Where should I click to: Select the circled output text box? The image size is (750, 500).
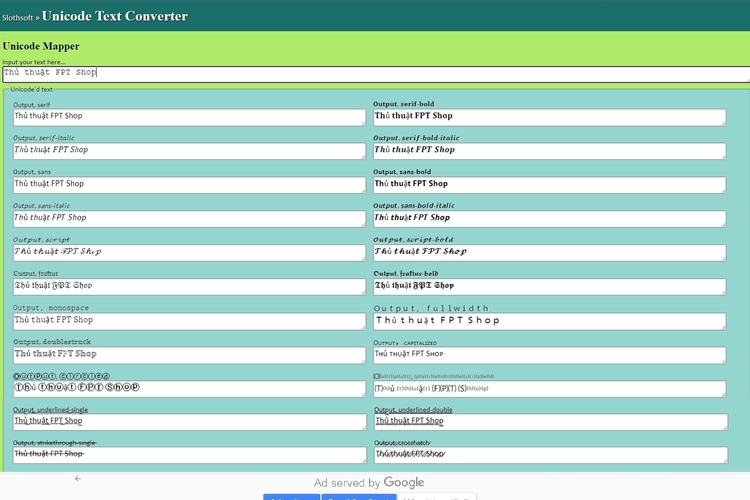(189, 389)
